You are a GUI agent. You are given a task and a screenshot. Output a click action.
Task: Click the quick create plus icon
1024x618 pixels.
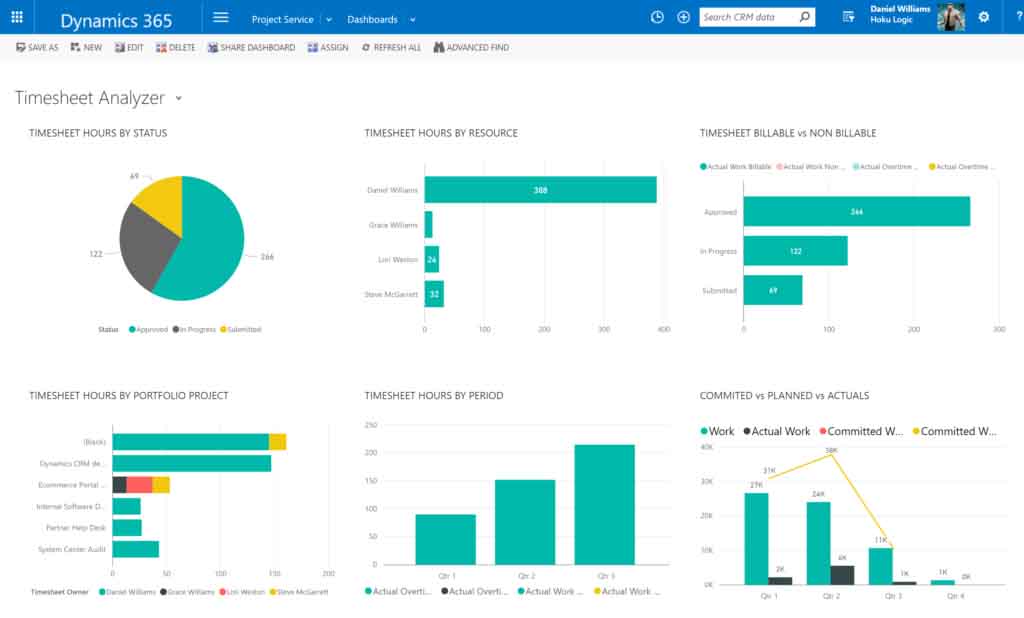tap(684, 17)
